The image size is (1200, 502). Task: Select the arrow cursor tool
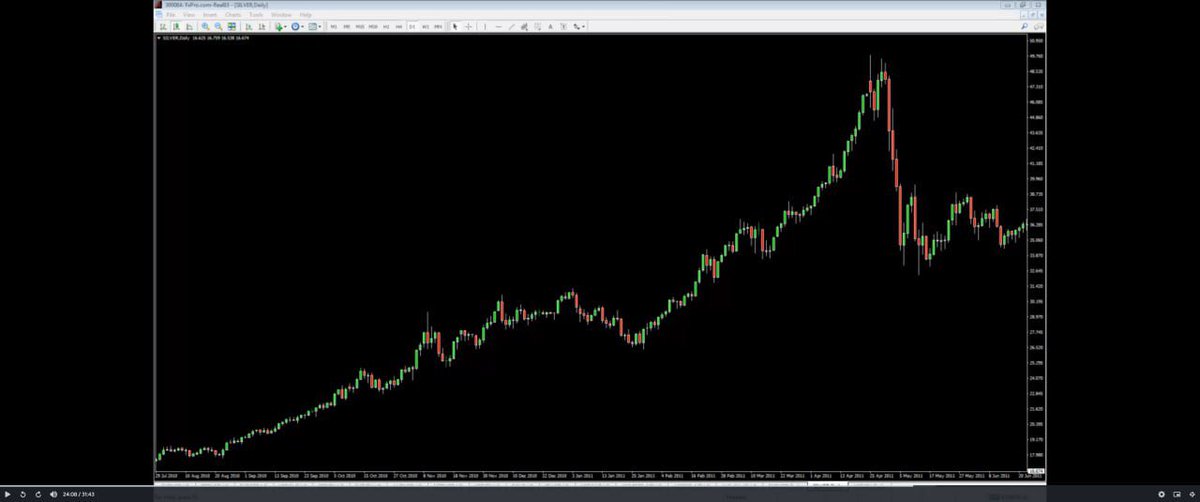coord(455,27)
